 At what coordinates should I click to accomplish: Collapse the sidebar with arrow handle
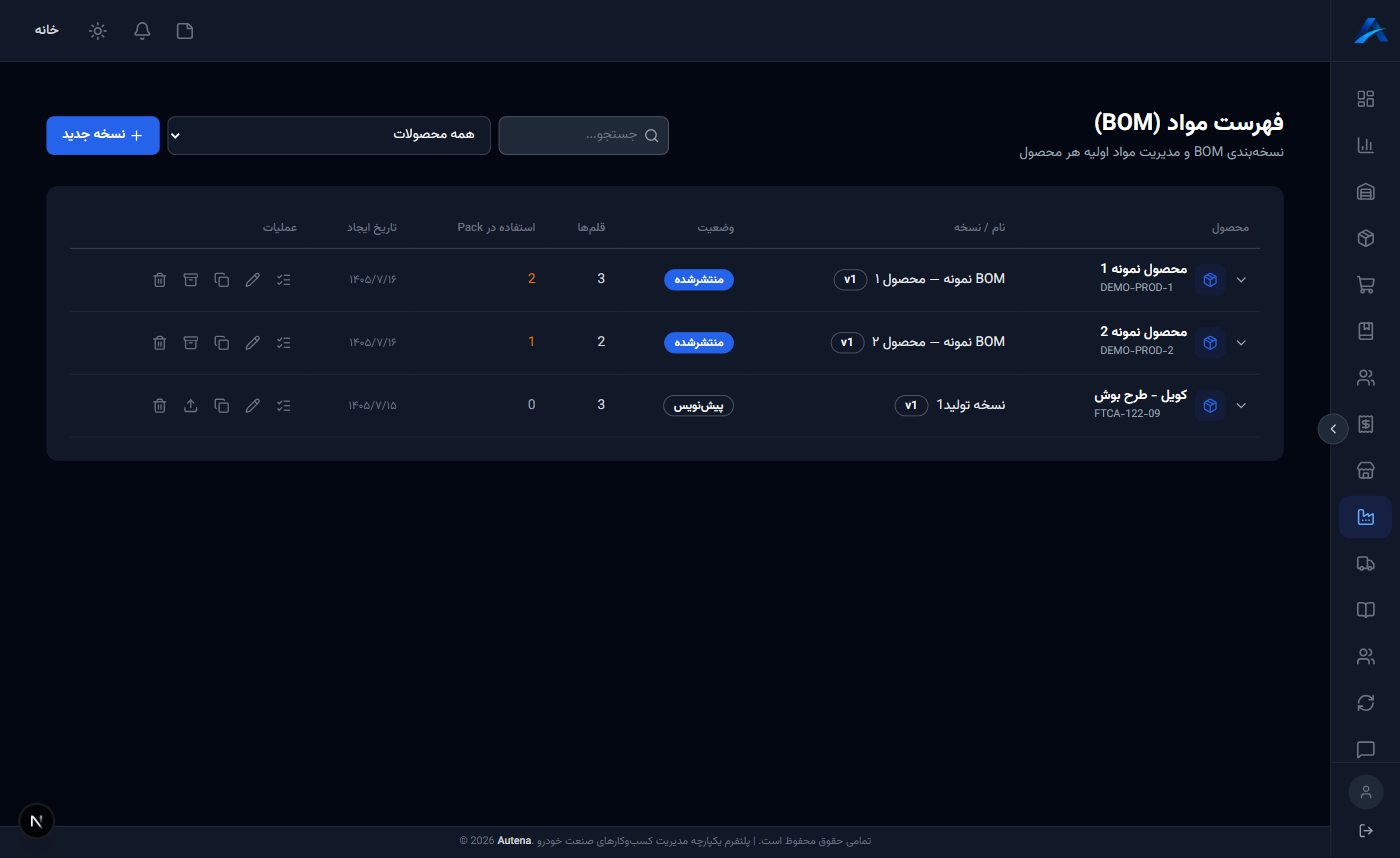(1333, 428)
